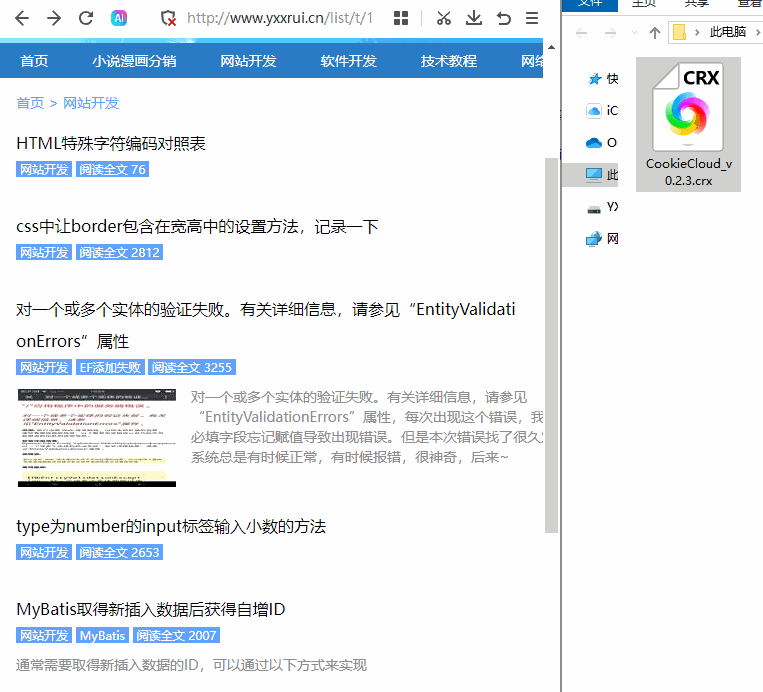This screenshot has height=692, width=763.
Task: Open Explorer recent locations dropdown
Action: tap(634, 33)
